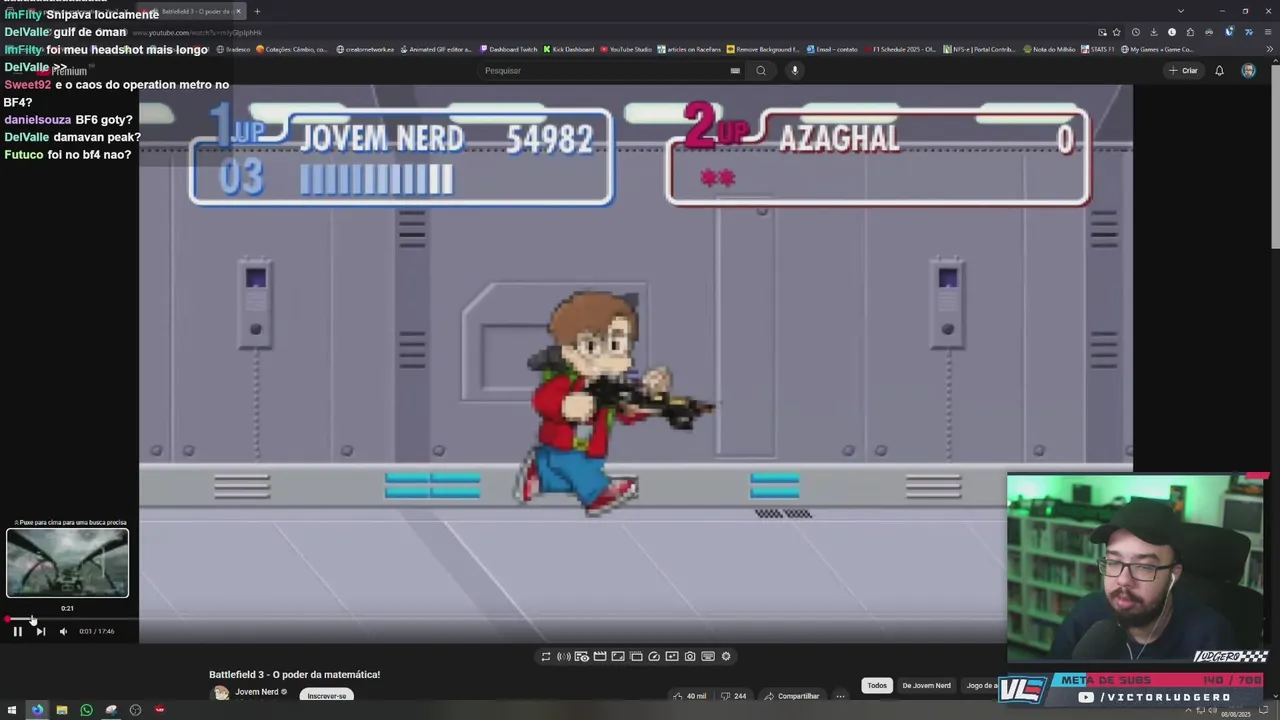This screenshot has height=720, width=1280.
Task: Open the gear settings under the player
Action: tap(726, 657)
